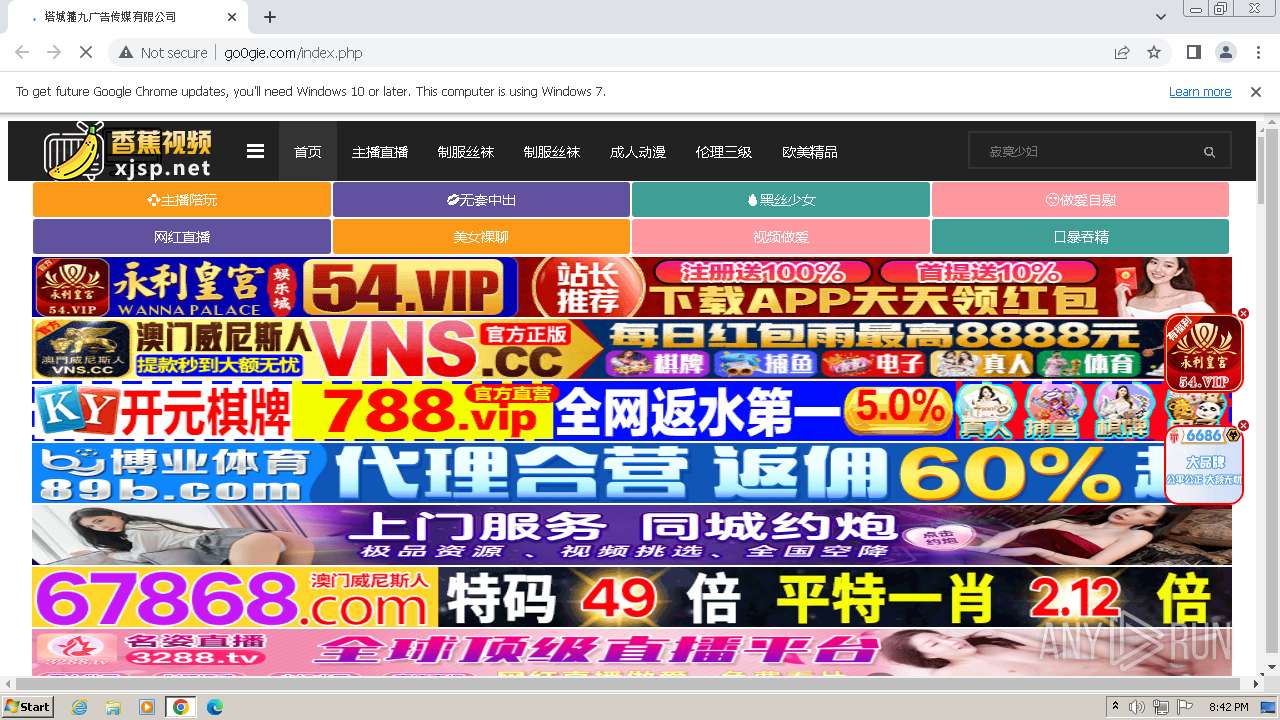
Task: Bookmark this tab with the star
Action: pyautogui.click(x=1154, y=52)
